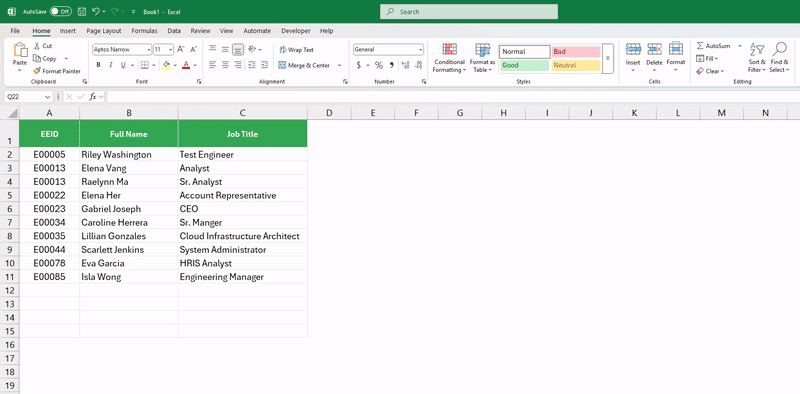Toggle Italic formatting
Viewport: 800px width, 394px height.
pos(111,65)
